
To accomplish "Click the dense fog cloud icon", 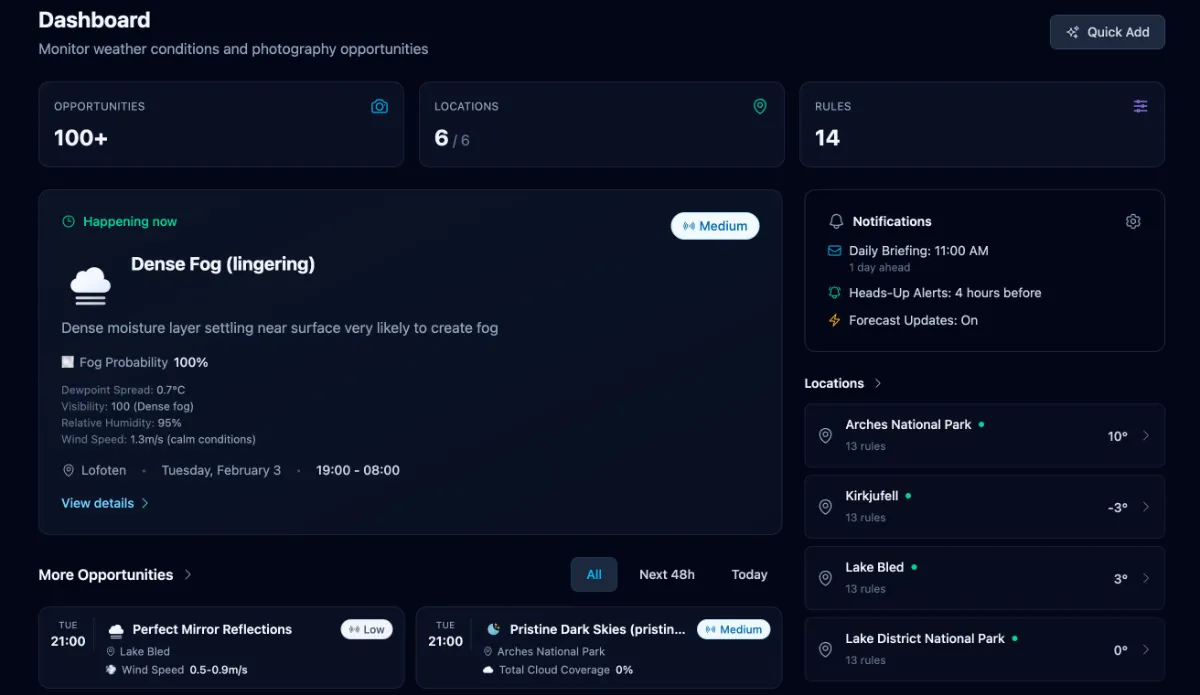I will [x=90, y=285].
